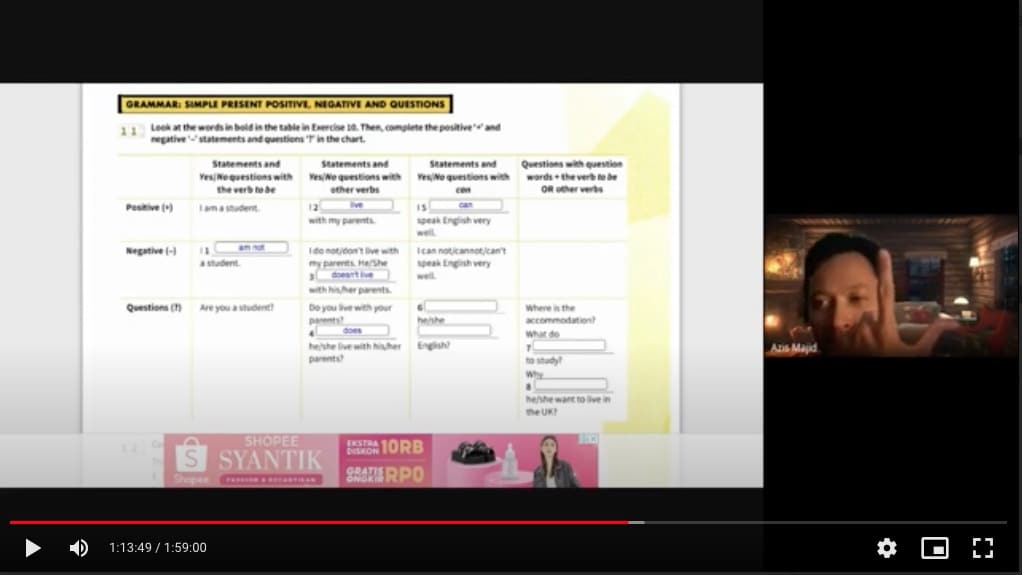Screen dimensions: 1022x575
Task: Click the Ekstra Diskon 10RB promo text
Action: [384, 446]
